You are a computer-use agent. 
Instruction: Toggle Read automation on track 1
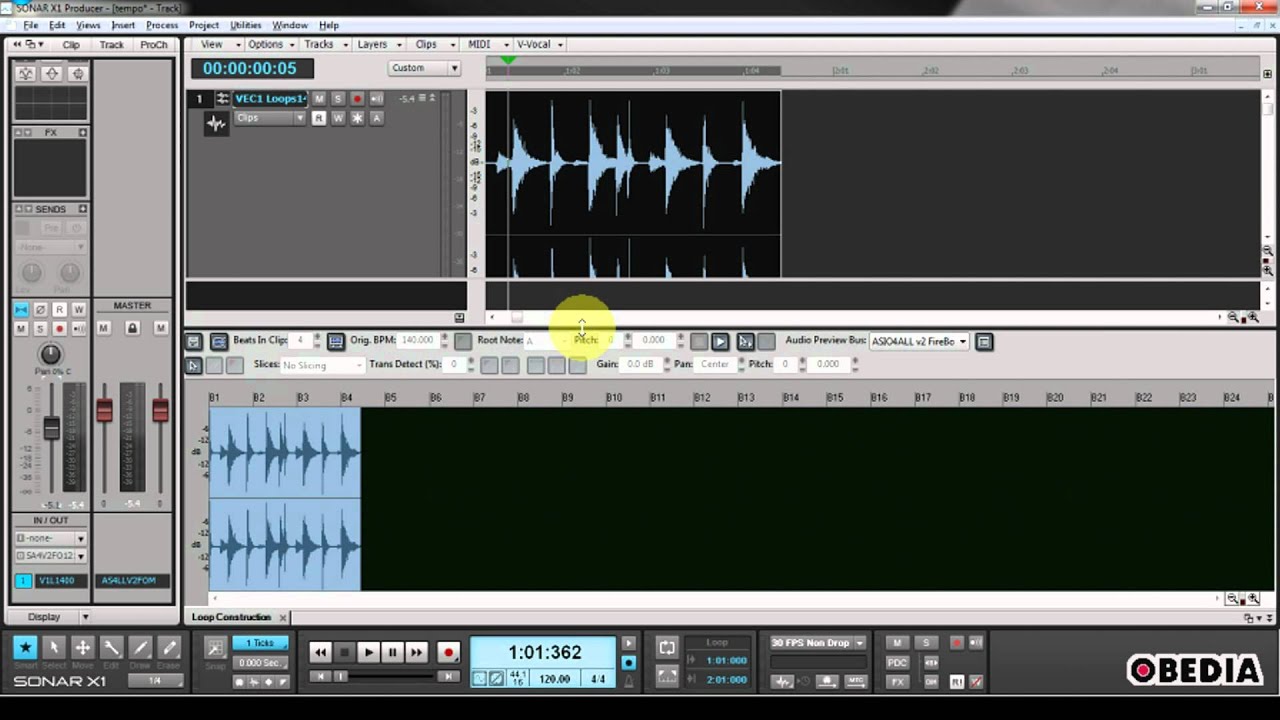[x=319, y=118]
